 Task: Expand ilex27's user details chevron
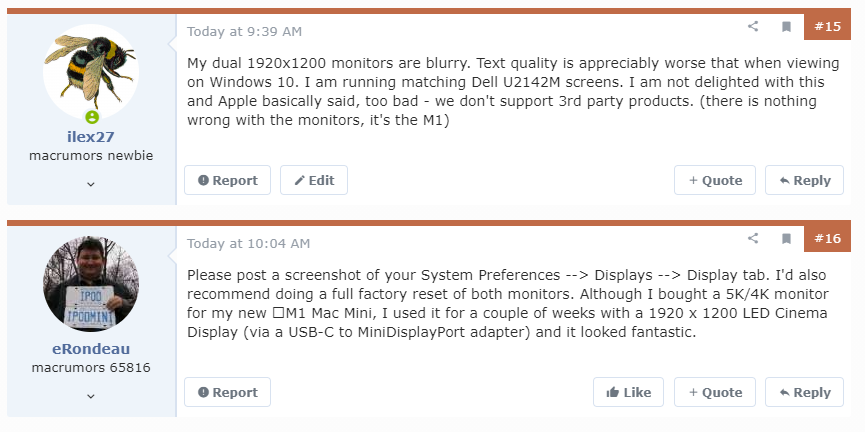tap(91, 184)
